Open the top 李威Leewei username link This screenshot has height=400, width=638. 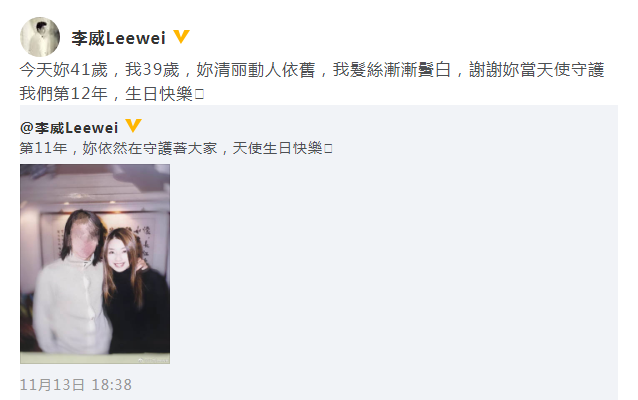pyautogui.click(x=118, y=38)
